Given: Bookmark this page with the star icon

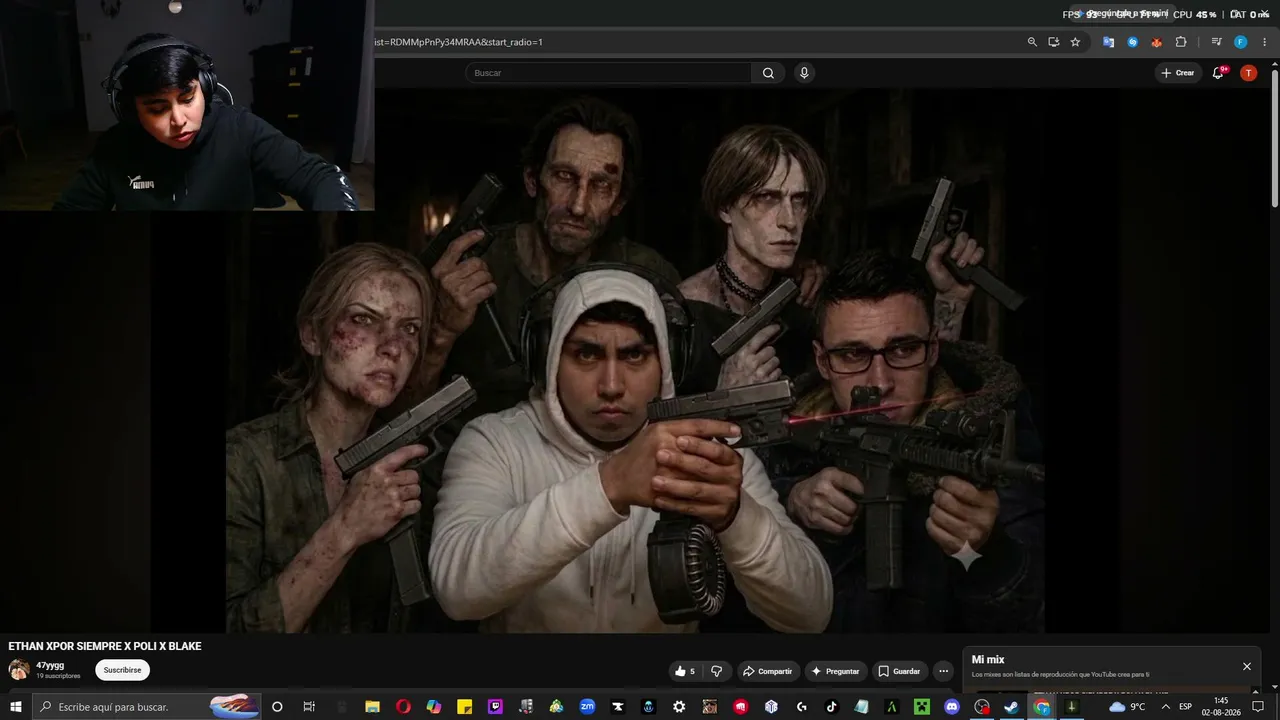Looking at the screenshot, I should (x=1076, y=42).
